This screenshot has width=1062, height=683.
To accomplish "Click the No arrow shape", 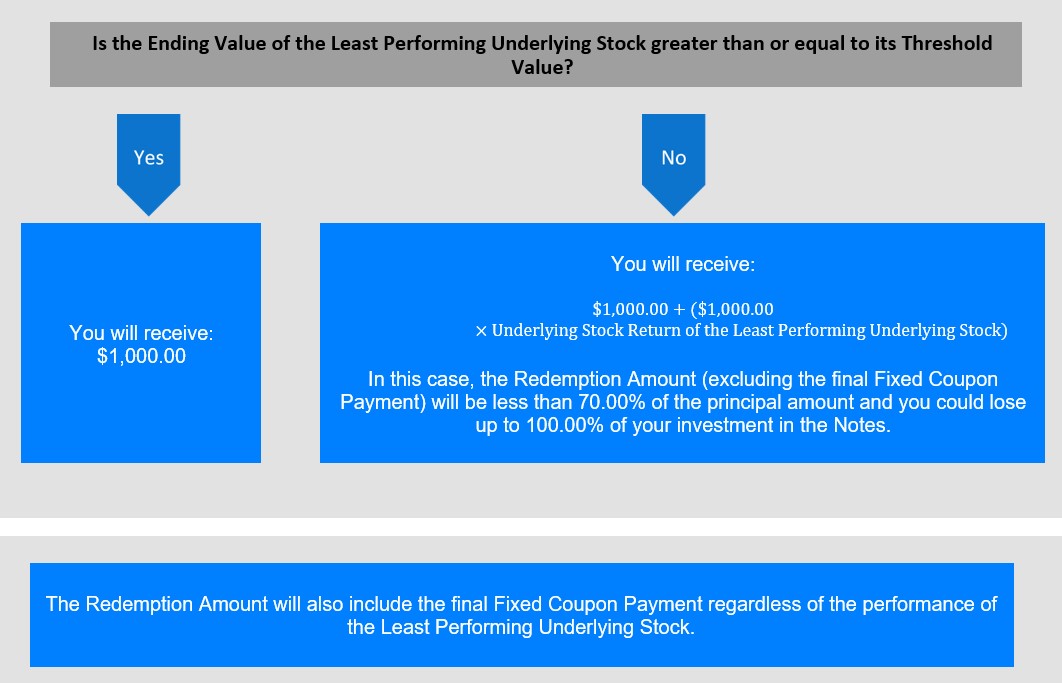I will pos(673,165).
